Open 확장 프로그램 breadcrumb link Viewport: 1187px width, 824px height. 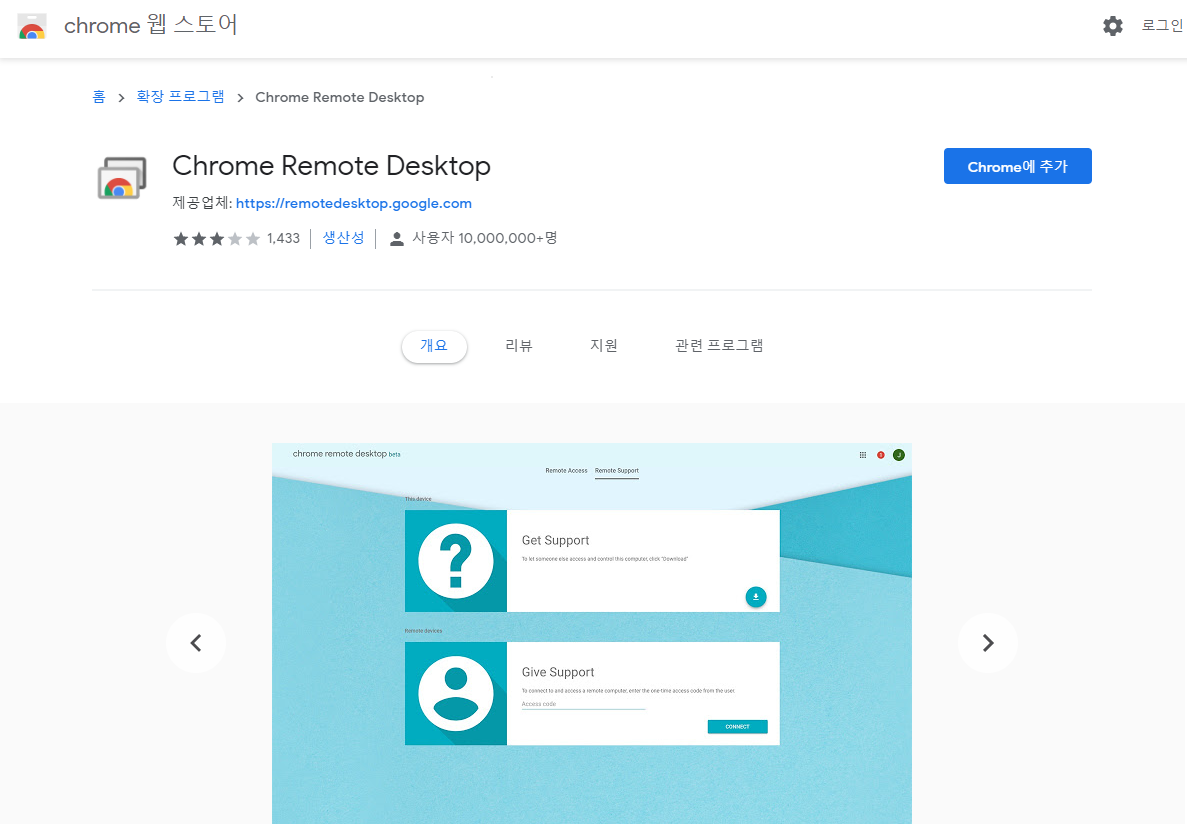pyautogui.click(x=181, y=97)
